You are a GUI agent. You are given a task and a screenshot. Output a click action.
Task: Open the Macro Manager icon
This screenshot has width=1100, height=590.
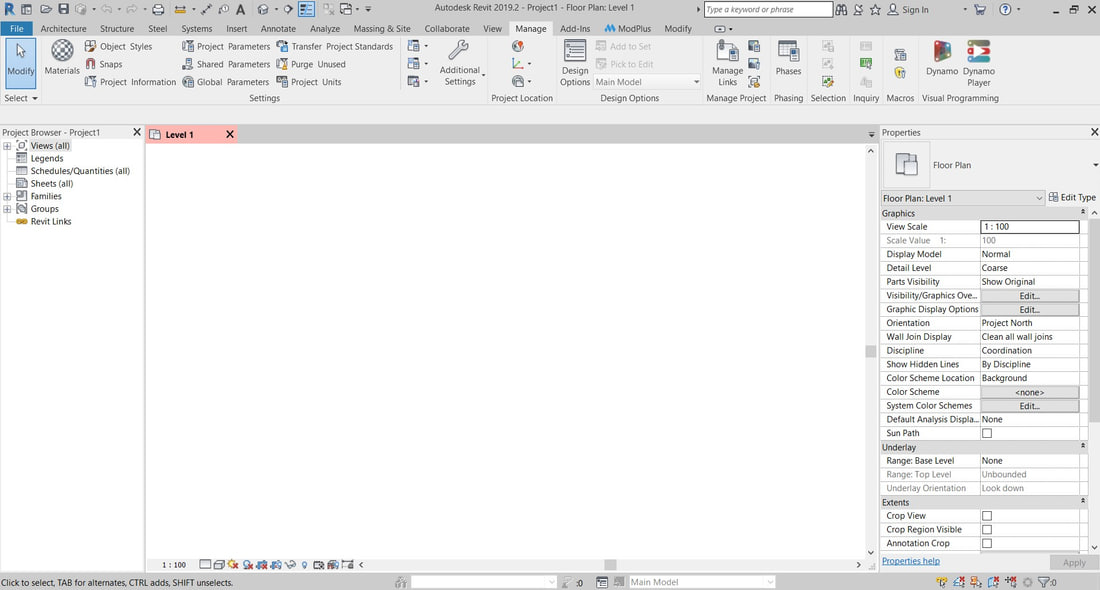900,55
